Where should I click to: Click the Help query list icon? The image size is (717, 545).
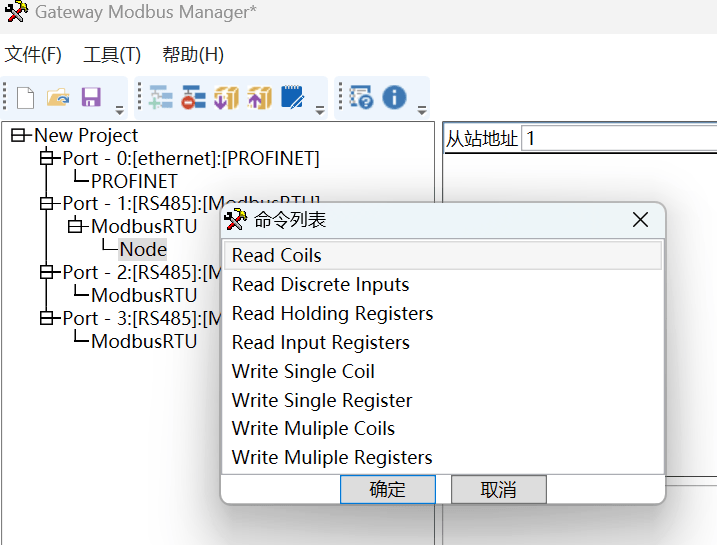click(361, 97)
